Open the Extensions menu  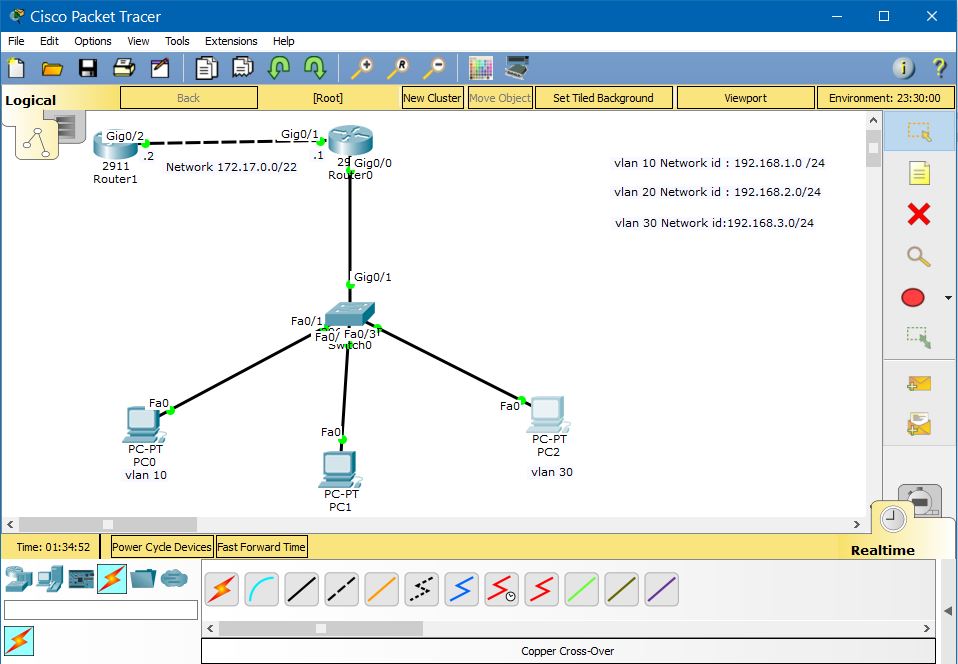tap(231, 41)
